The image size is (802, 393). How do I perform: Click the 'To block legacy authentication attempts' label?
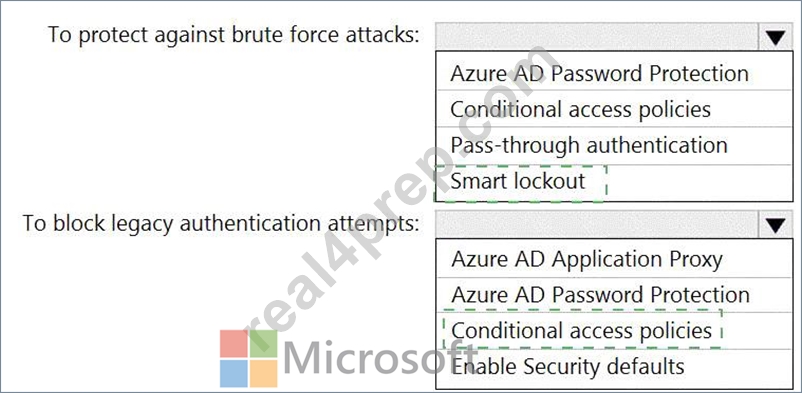221,224
